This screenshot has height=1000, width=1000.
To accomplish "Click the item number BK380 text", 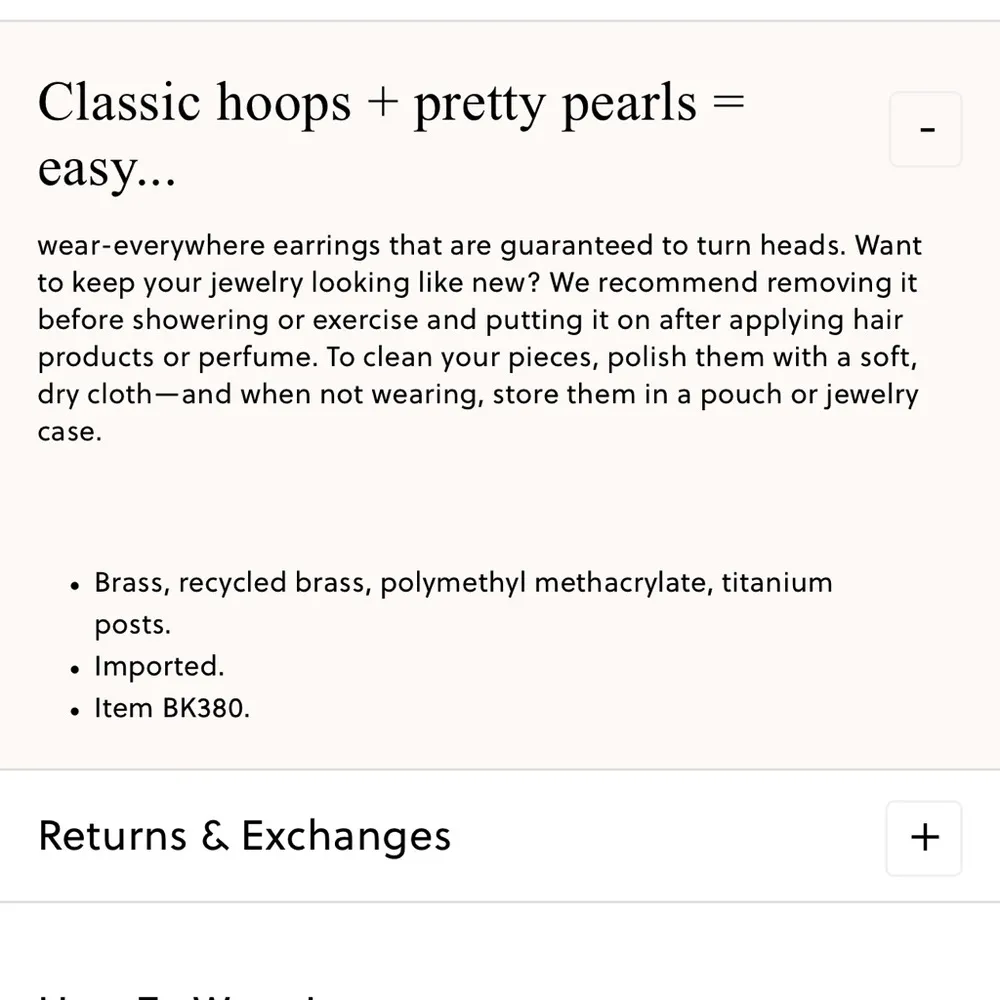I will (x=171, y=708).
